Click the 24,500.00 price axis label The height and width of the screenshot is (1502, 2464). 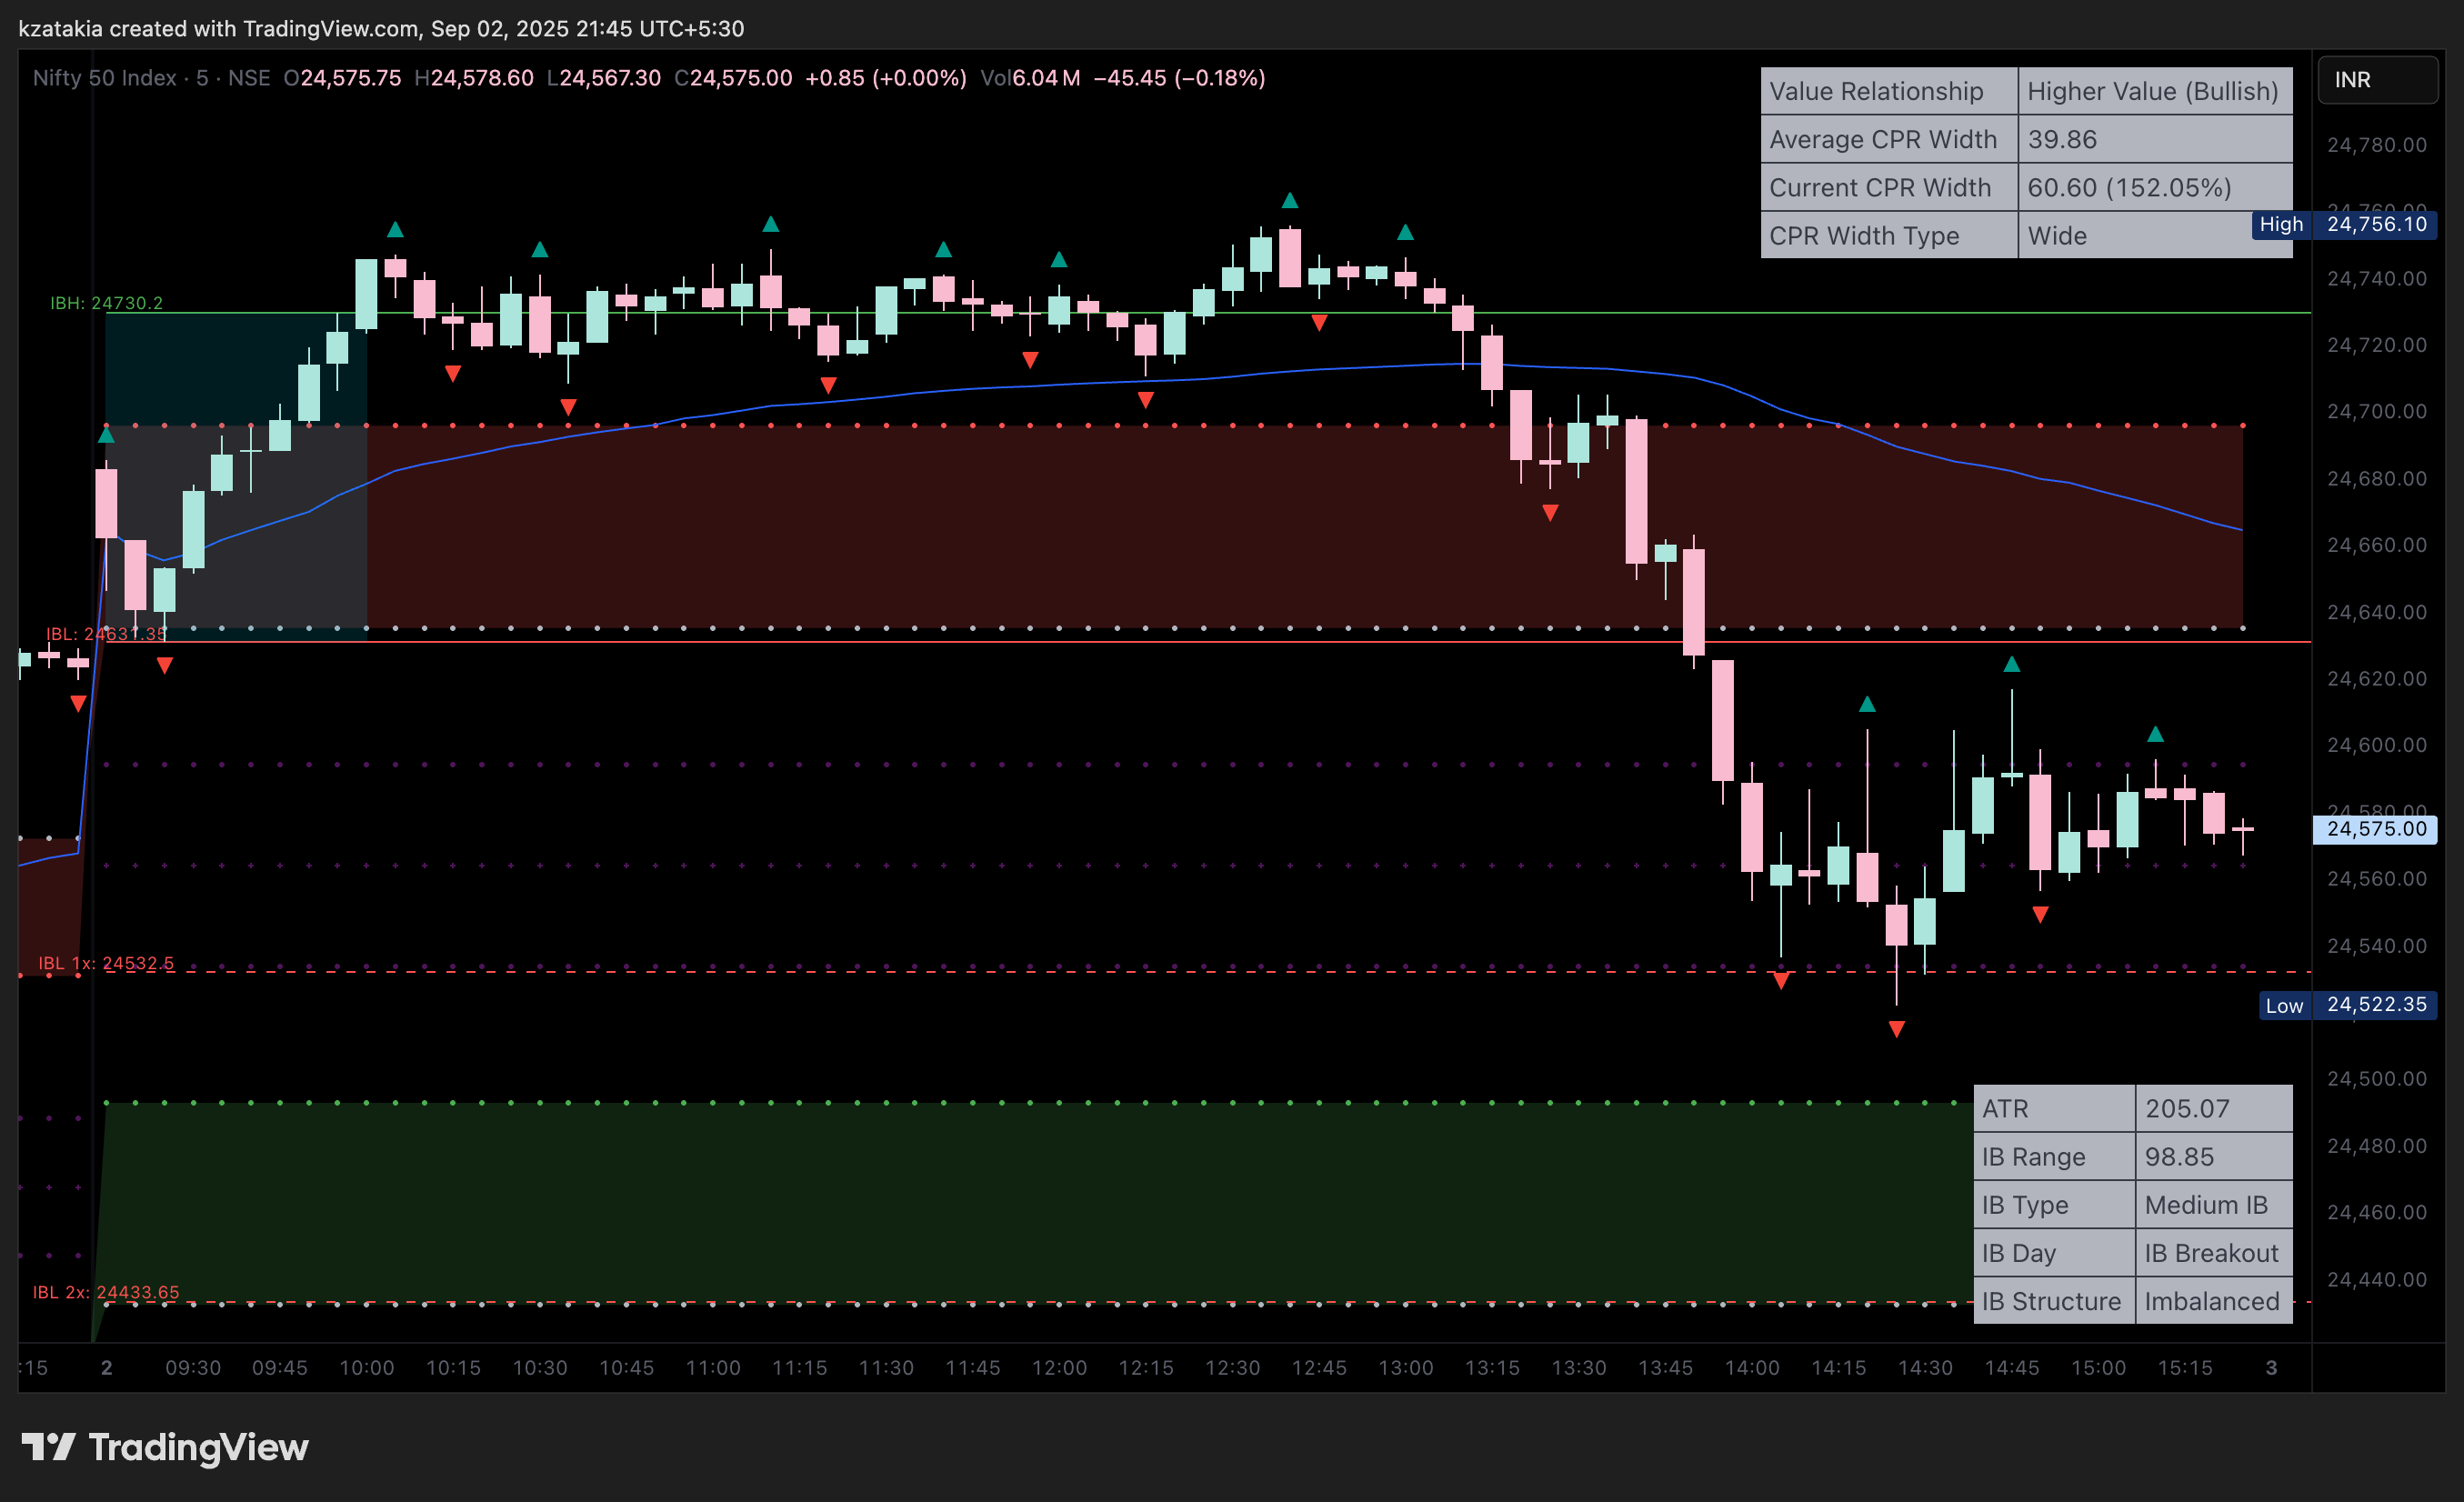pos(2376,1078)
